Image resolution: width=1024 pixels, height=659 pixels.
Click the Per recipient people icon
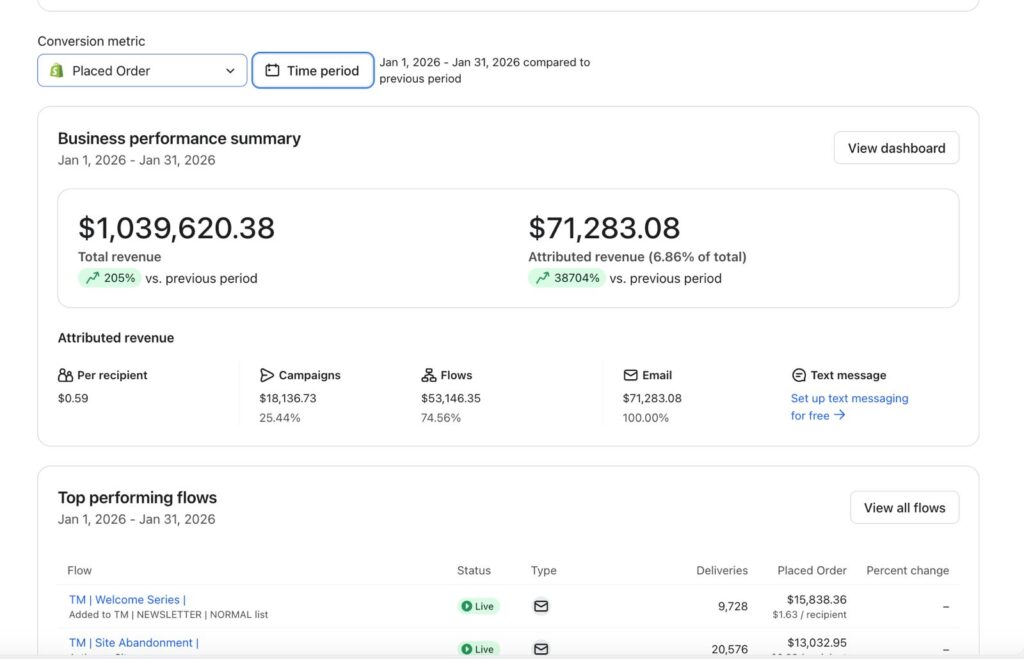click(66, 375)
